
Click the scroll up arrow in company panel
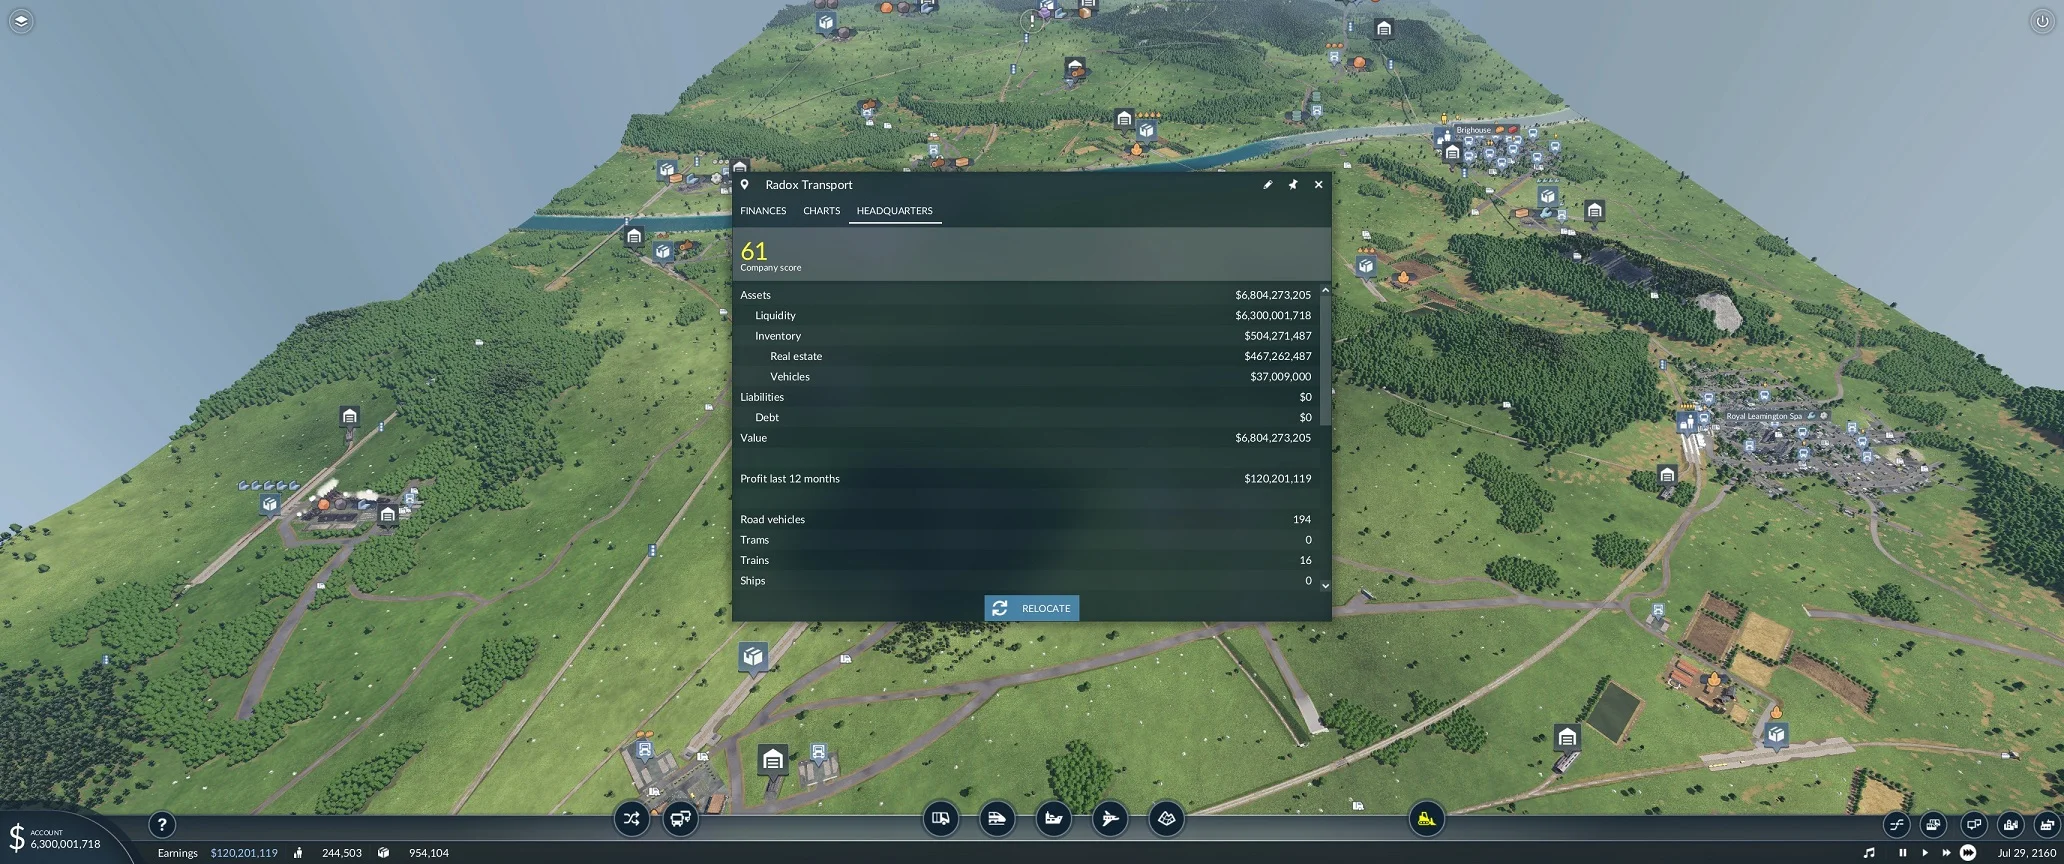coord(1325,290)
